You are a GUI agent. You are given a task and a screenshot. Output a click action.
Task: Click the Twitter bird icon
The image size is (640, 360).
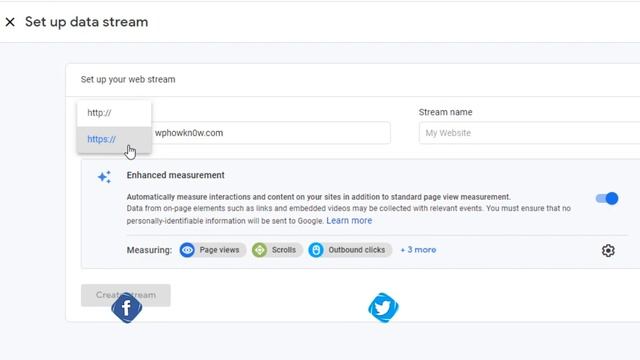383,308
